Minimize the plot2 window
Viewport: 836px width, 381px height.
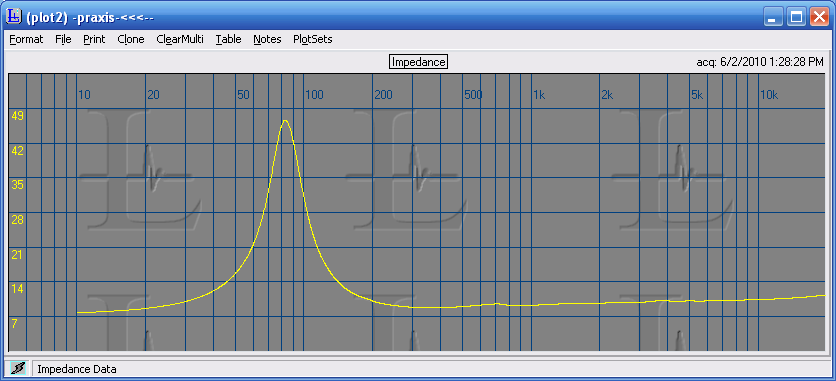pos(772,17)
